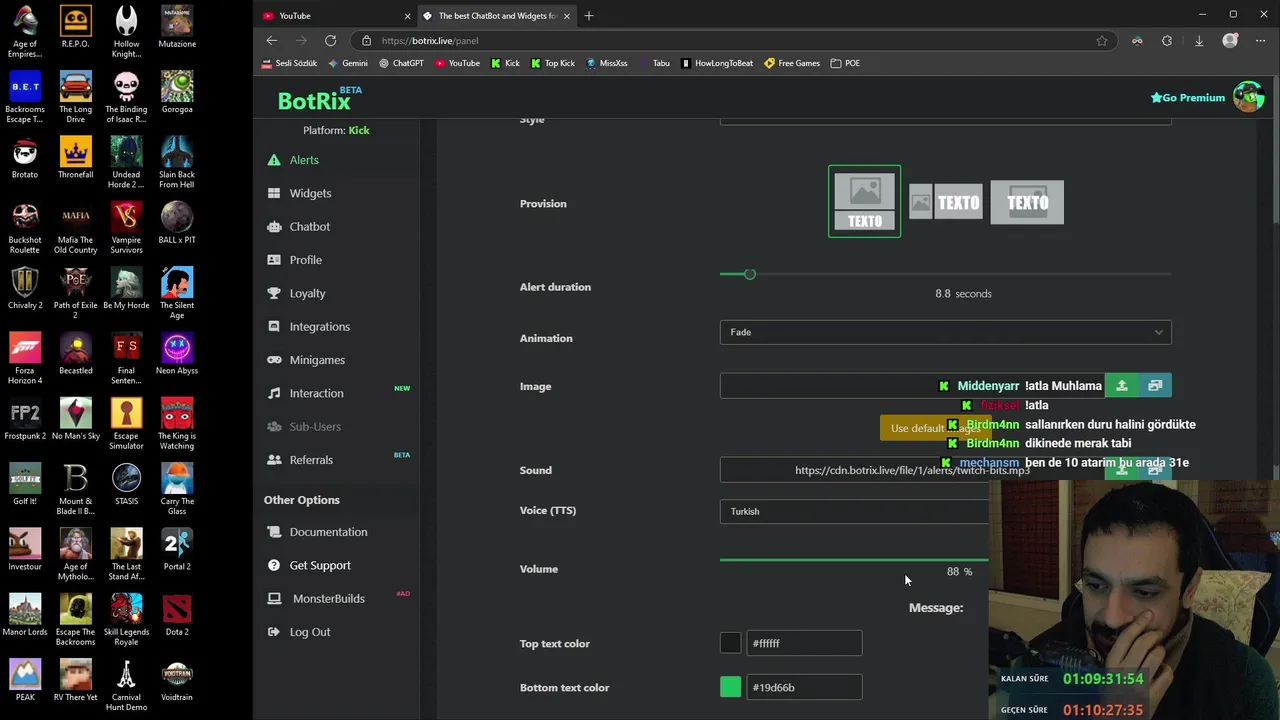
Task: Click the Sound URL input field
Action: point(912,470)
